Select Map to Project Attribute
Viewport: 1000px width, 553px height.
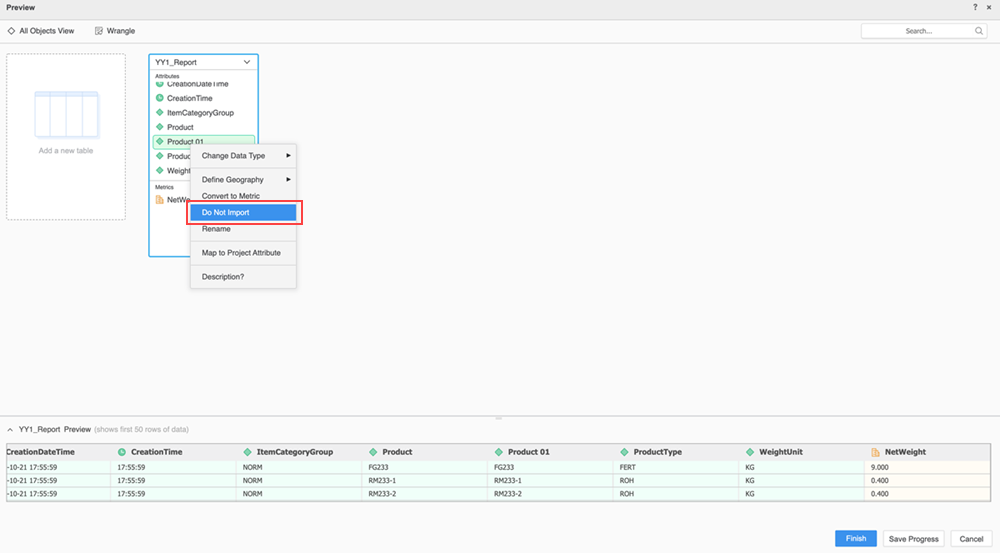pos(241,253)
